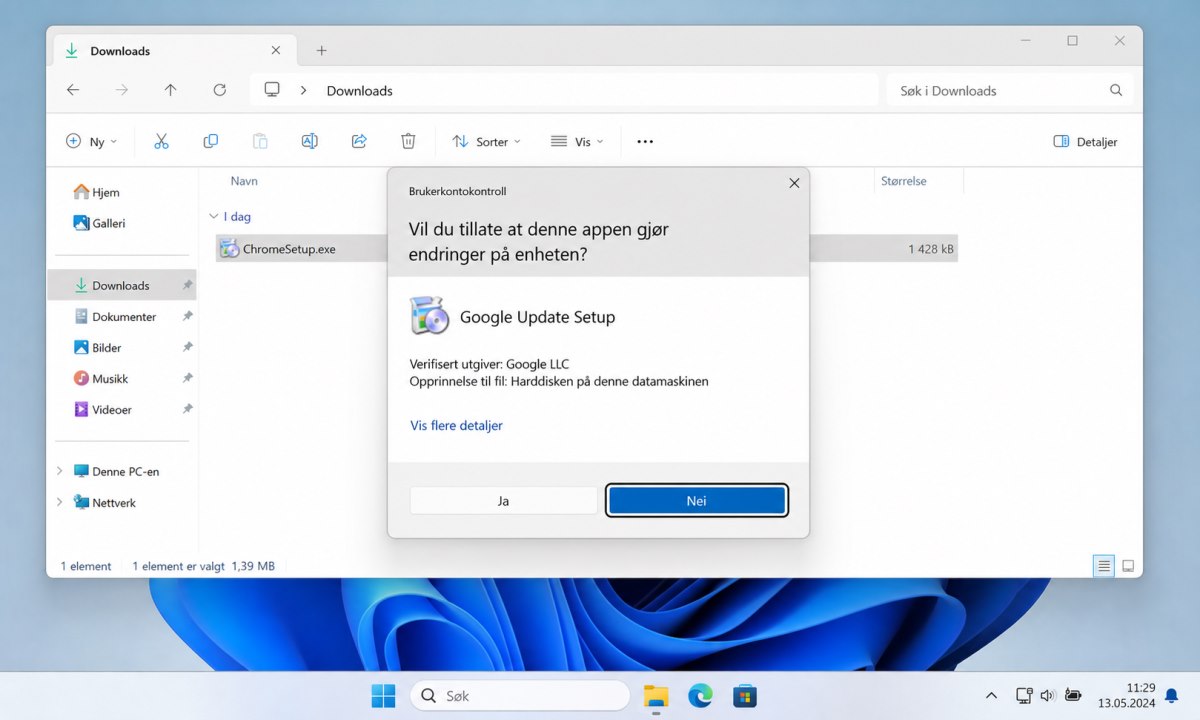Click Downloads in the address bar

pyautogui.click(x=359, y=90)
